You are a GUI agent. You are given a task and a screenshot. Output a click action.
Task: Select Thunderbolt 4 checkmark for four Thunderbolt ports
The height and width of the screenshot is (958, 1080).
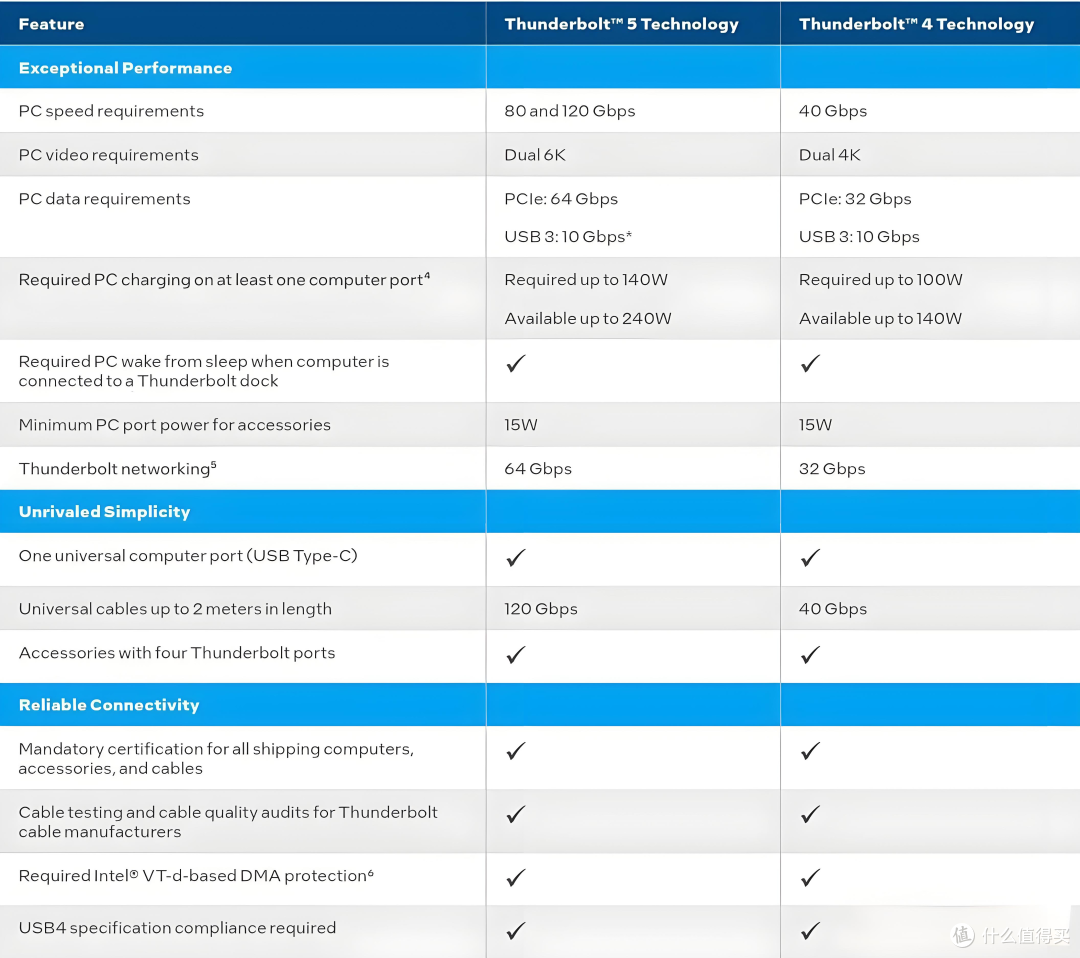click(x=811, y=654)
